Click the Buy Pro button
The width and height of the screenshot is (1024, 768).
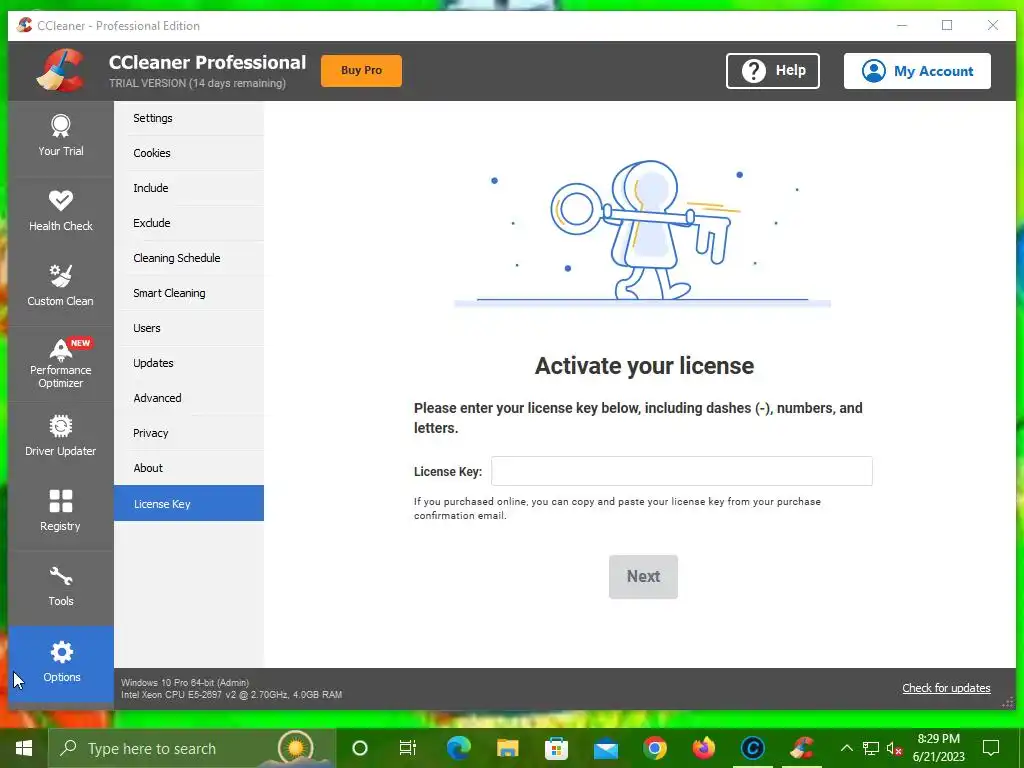coord(361,71)
